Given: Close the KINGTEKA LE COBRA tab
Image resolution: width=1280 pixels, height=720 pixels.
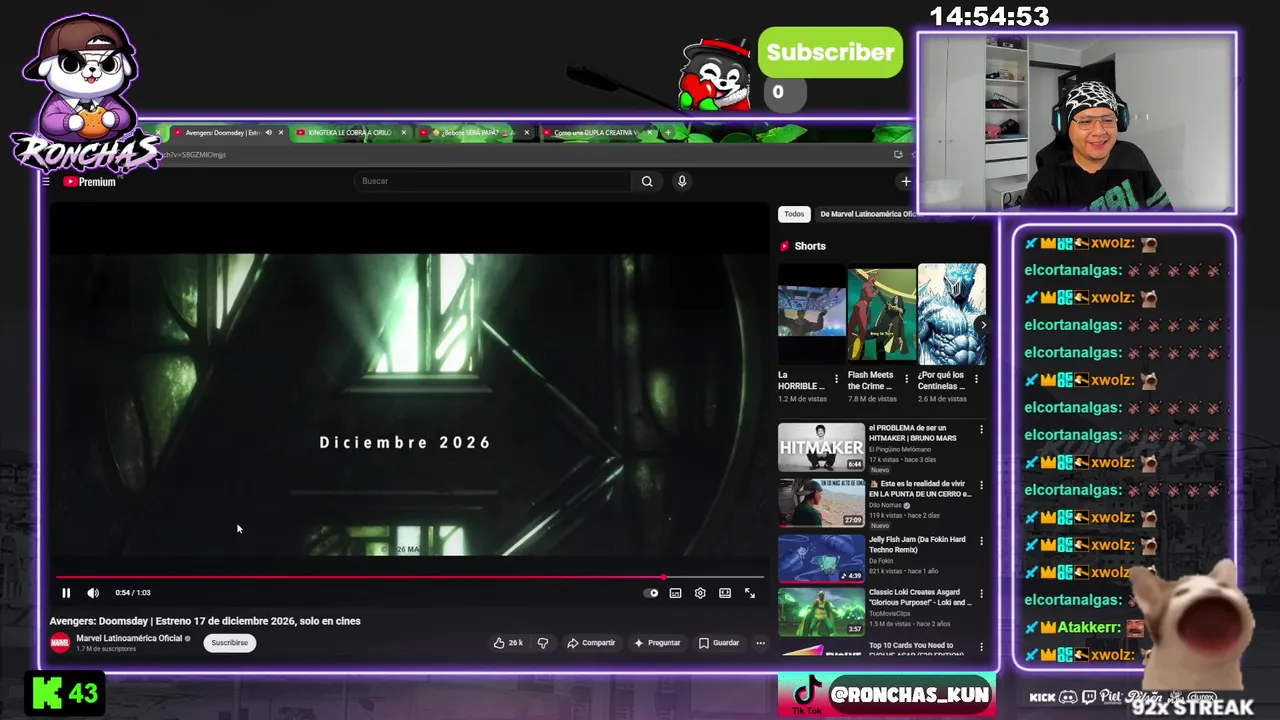Looking at the screenshot, I should (x=404, y=133).
